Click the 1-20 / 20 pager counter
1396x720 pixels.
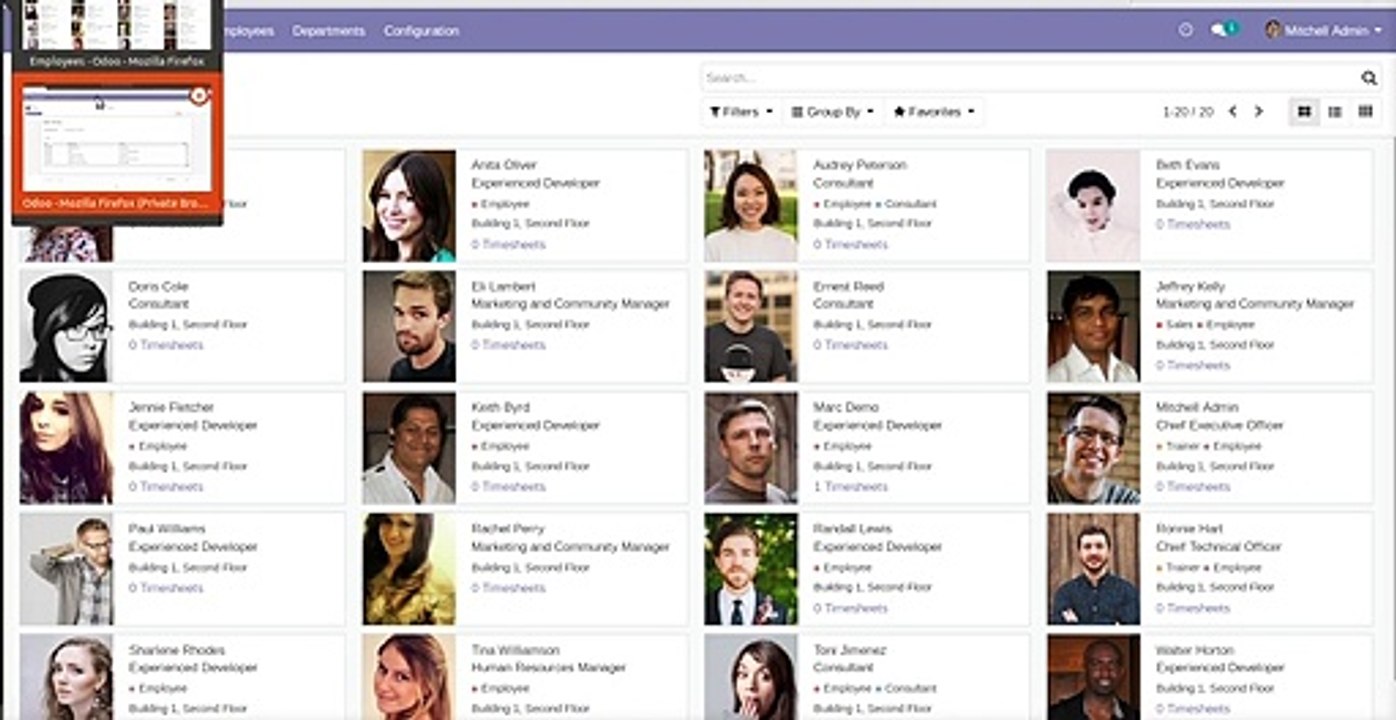click(x=1188, y=112)
